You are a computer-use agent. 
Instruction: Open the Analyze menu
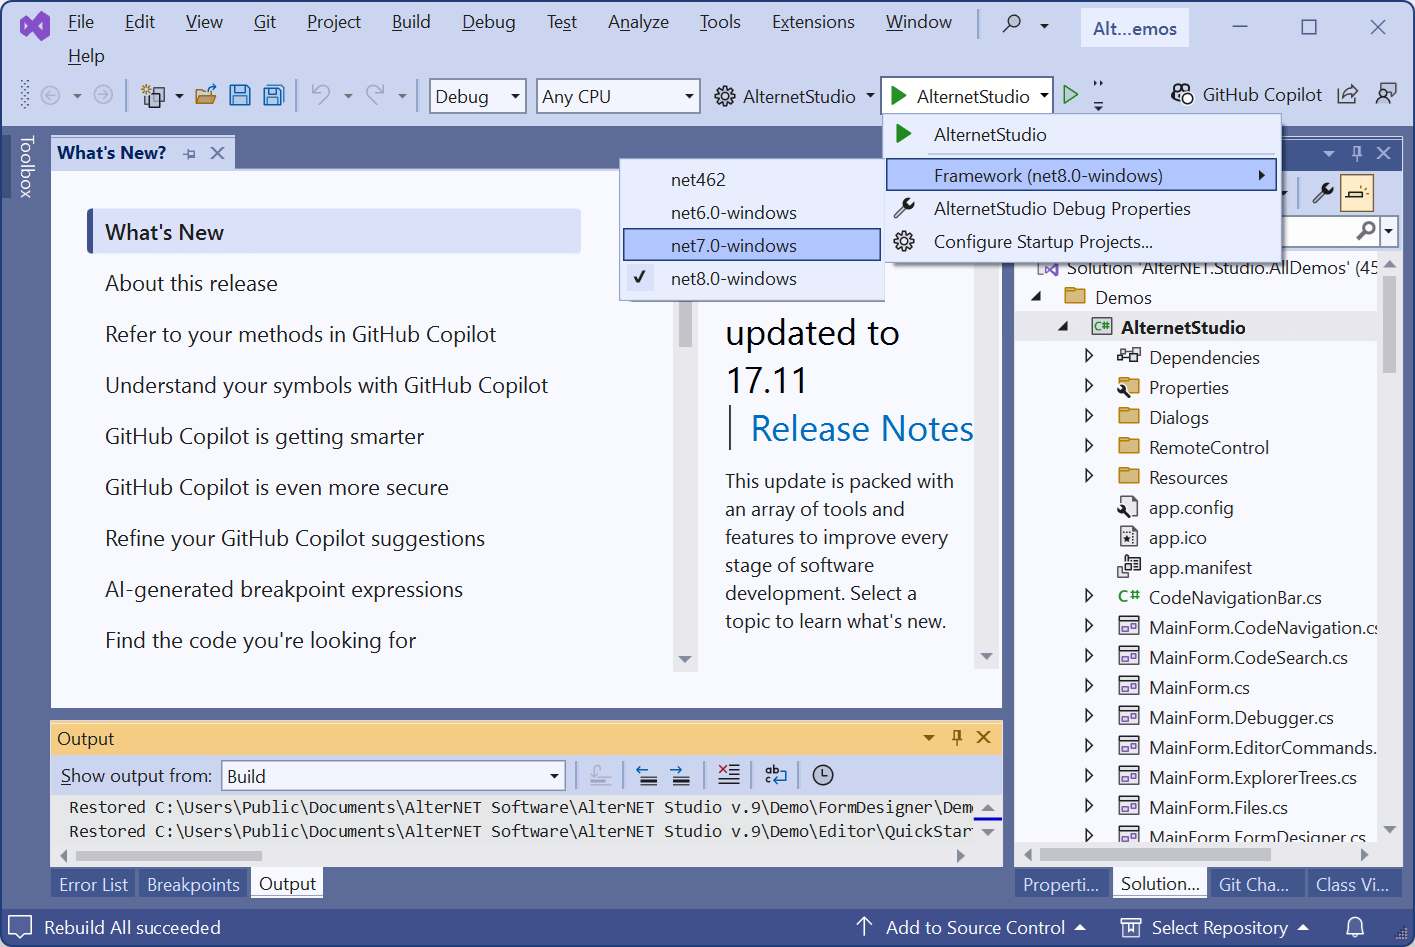point(638,22)
